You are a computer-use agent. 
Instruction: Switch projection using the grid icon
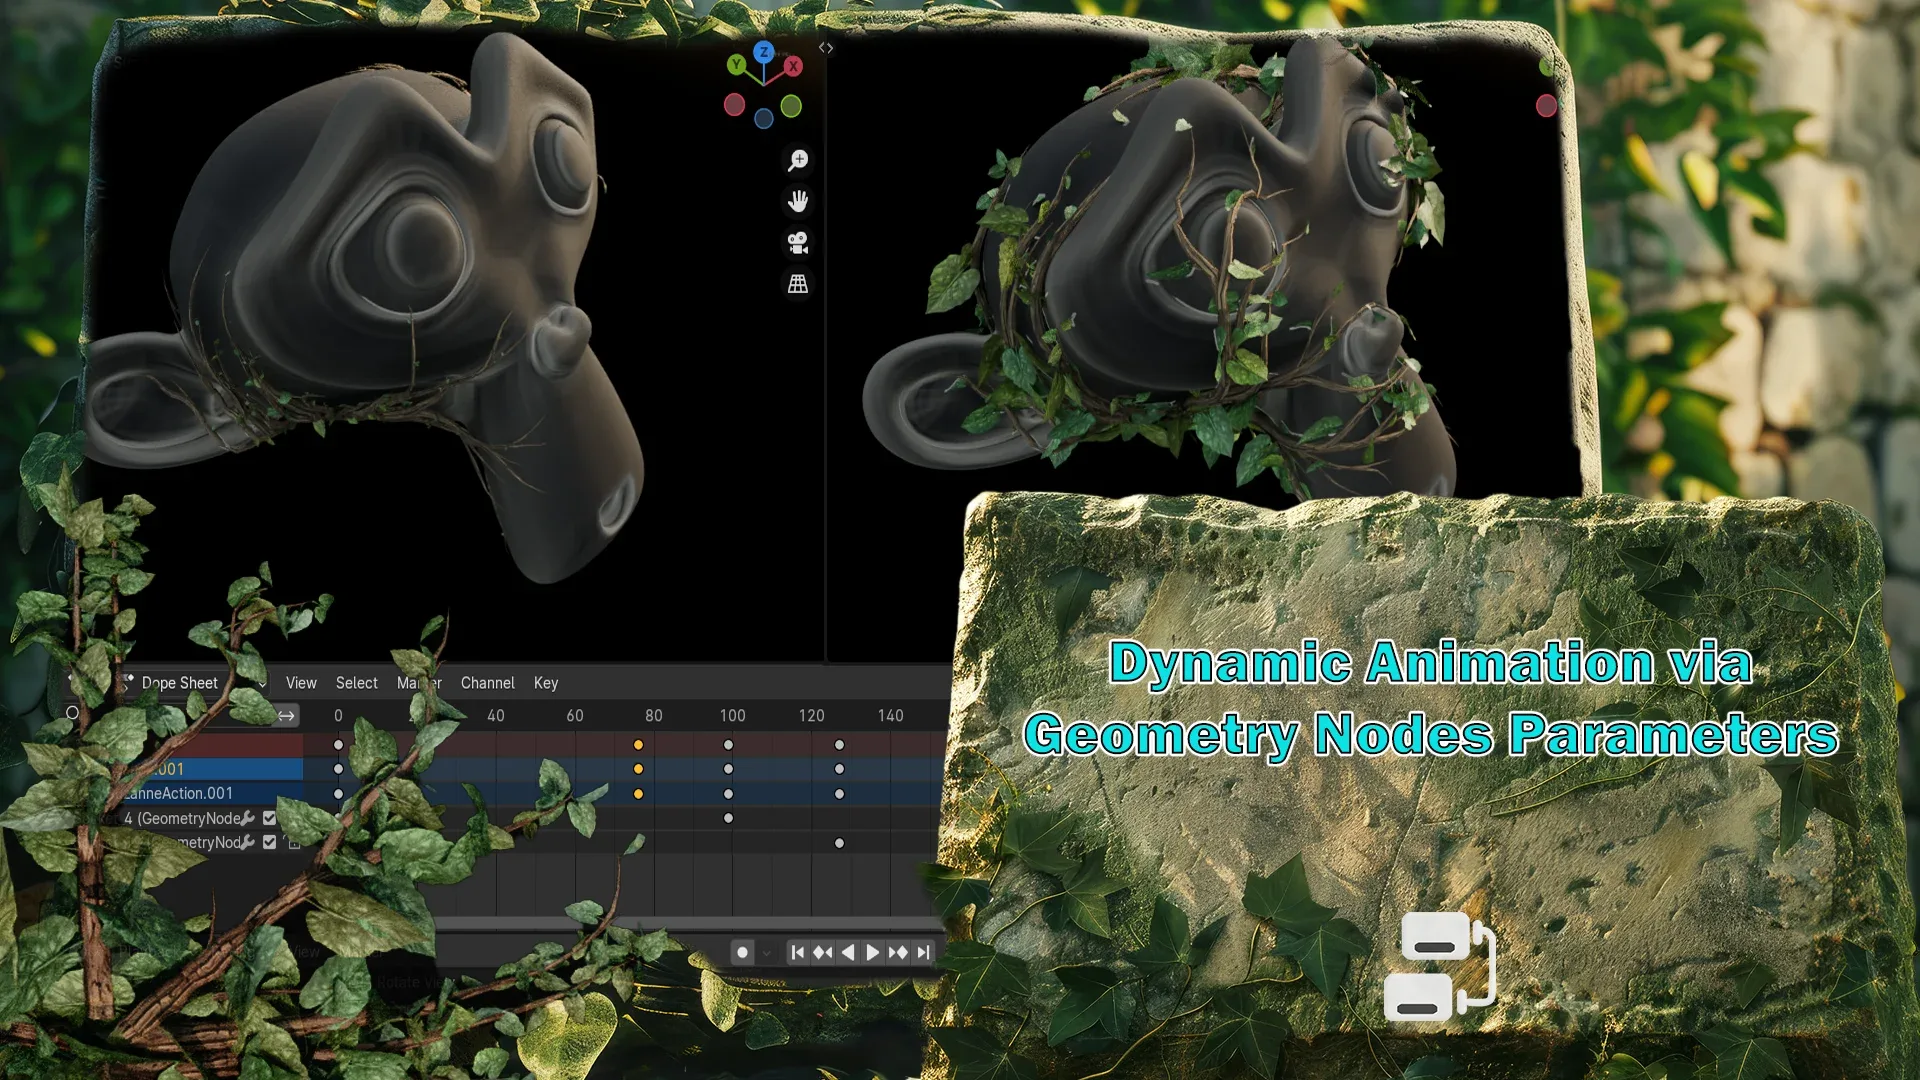797,284
